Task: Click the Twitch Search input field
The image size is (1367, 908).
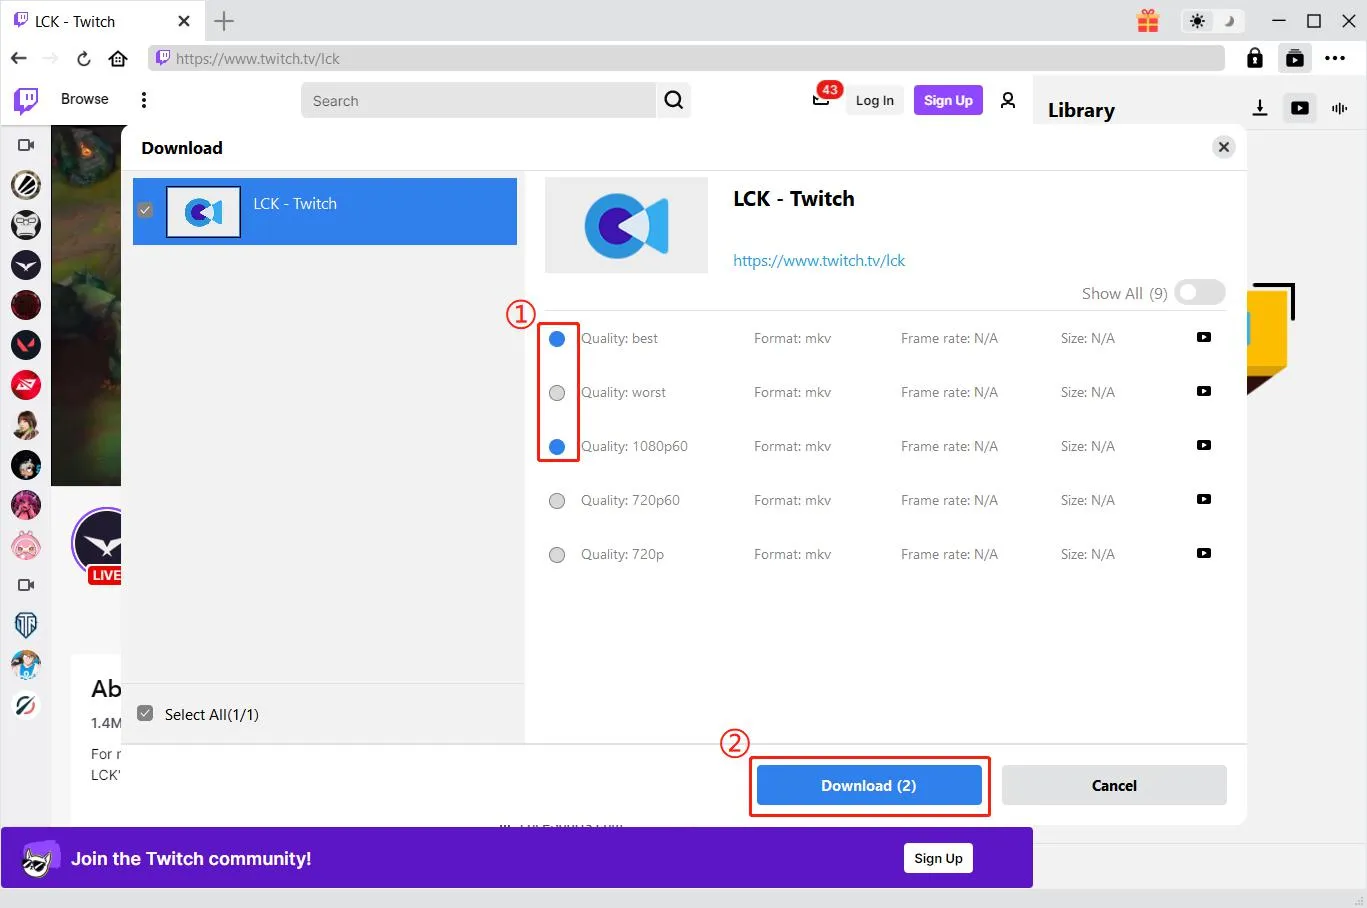Action: [x=478, y=101]
